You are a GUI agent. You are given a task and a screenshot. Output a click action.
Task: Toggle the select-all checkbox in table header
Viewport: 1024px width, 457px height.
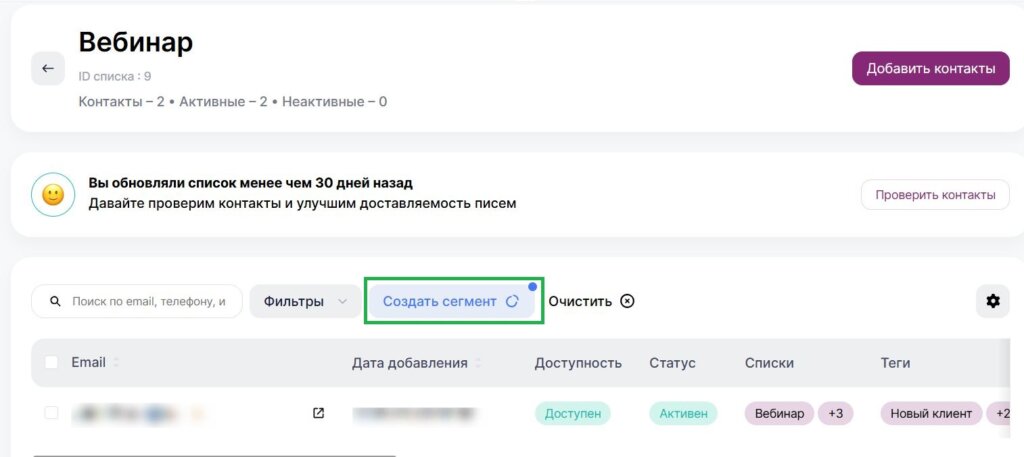[51, 363]
